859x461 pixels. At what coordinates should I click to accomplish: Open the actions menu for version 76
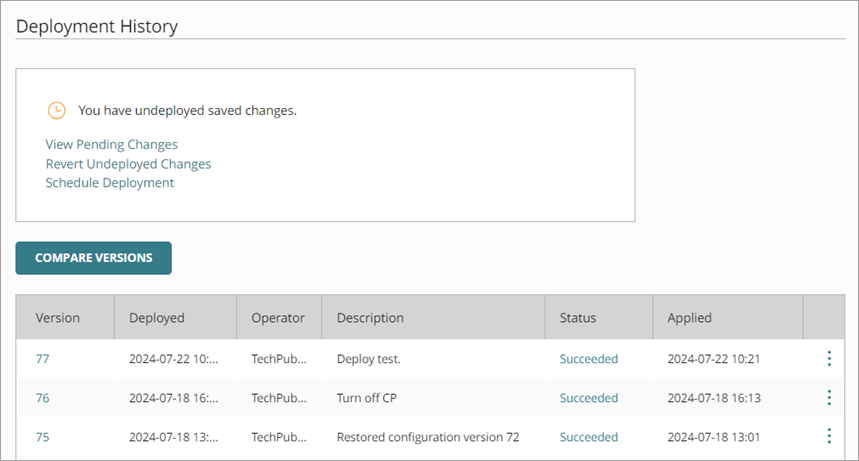pyautogui.click(x=829, y=398)
